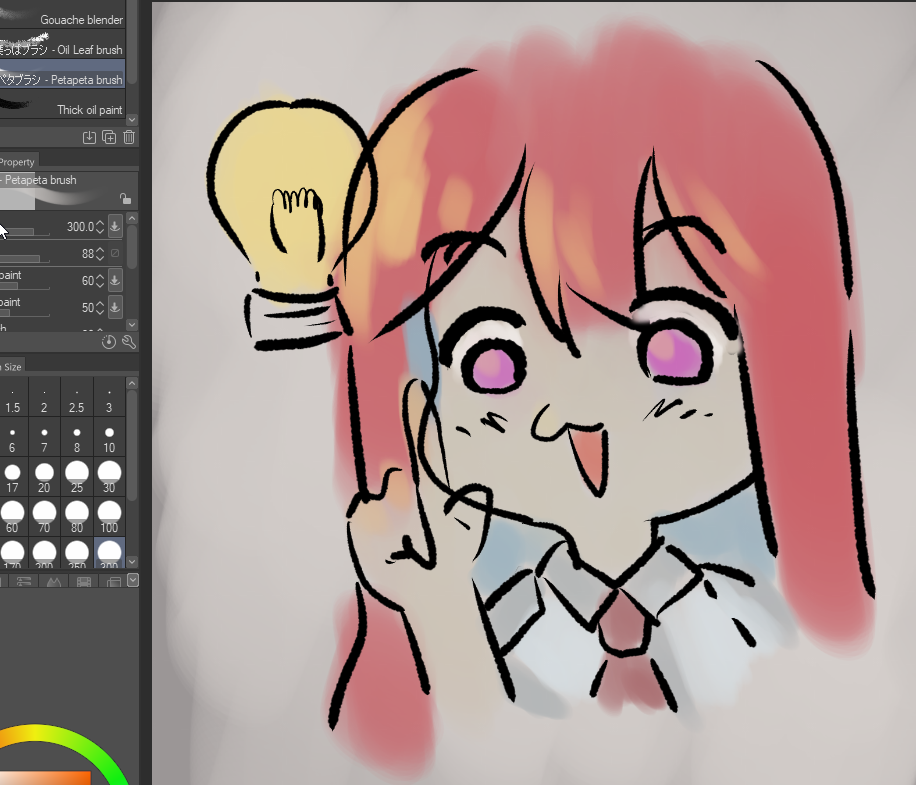Click the amount of paint slider showing 60

click(x=25, y=286)
